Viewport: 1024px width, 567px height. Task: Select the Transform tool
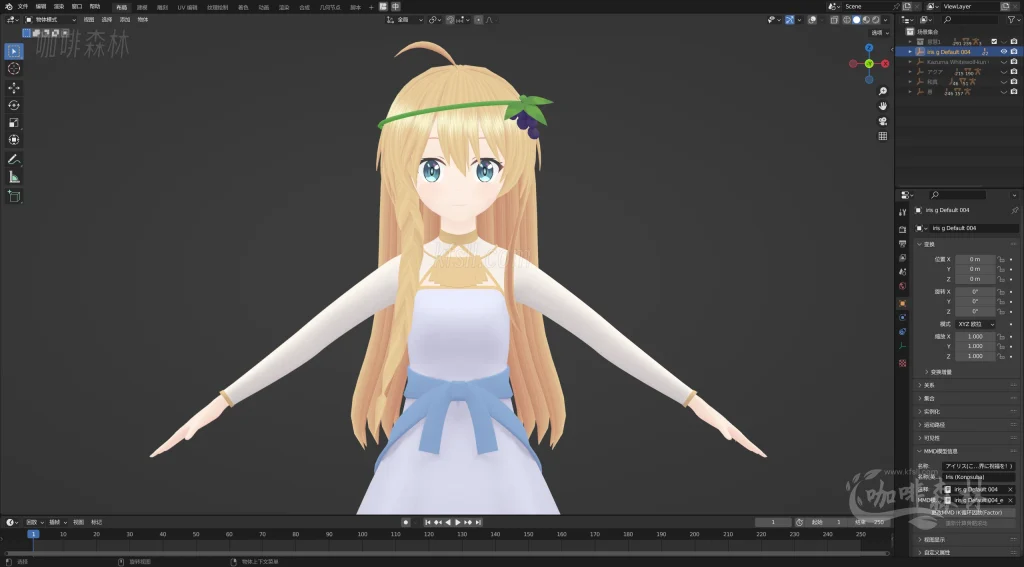(x=14, y=140)
